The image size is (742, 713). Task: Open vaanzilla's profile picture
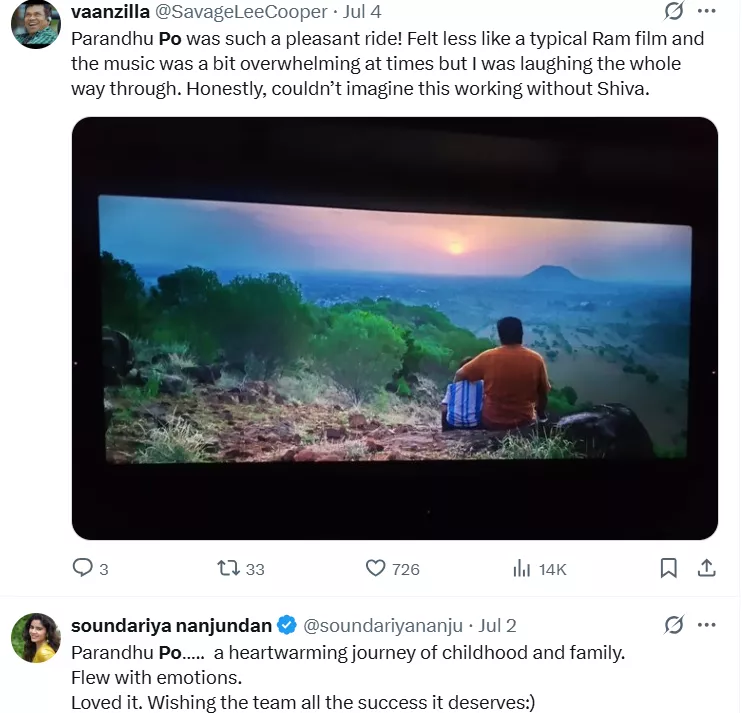(35, 24)
